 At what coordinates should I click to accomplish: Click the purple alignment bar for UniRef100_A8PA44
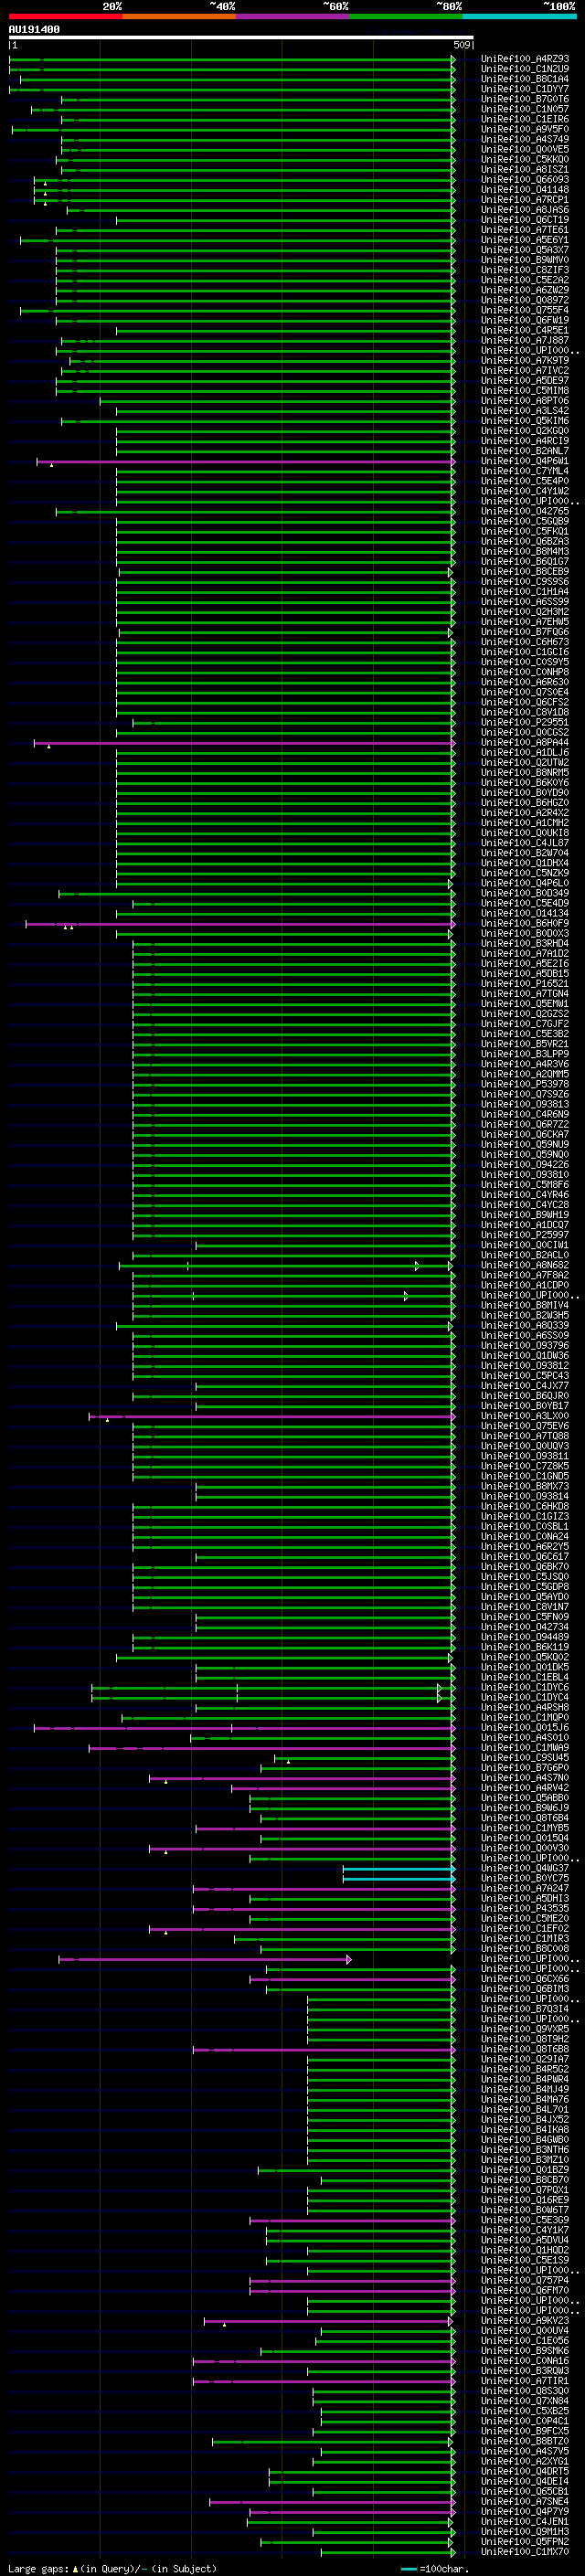coord(245,743)
